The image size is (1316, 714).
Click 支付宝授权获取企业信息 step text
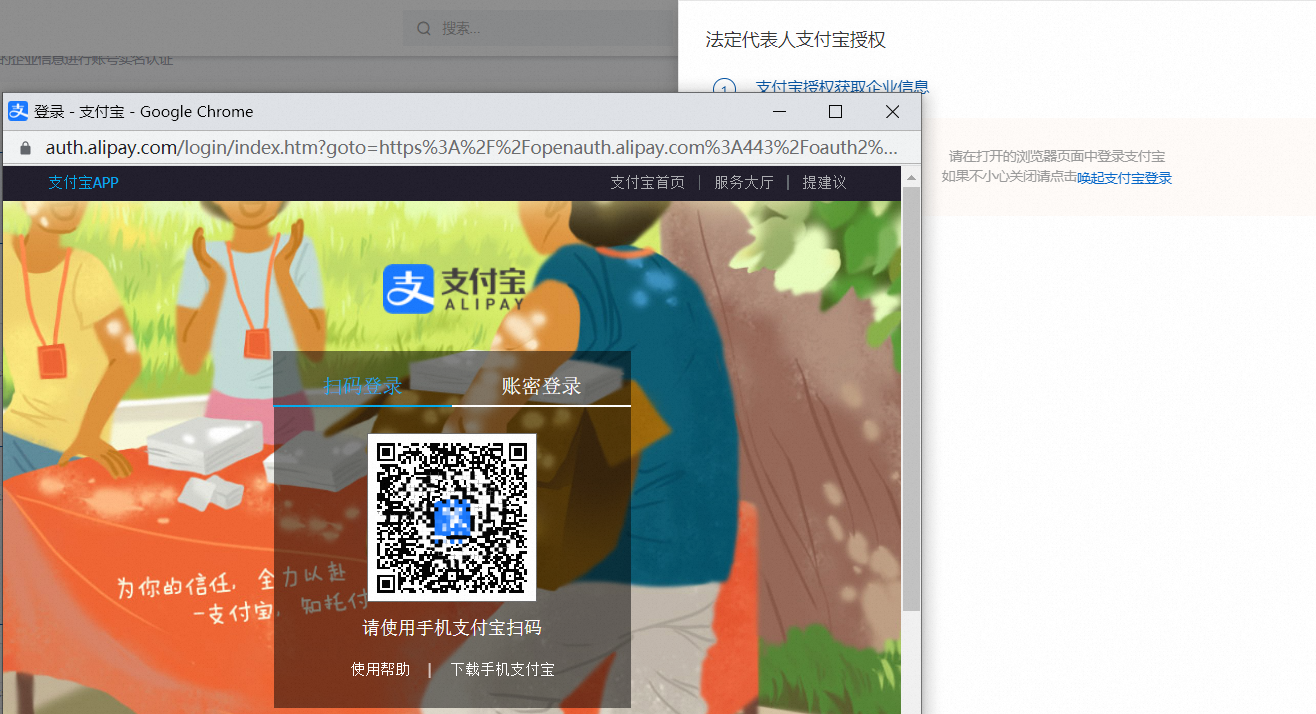tap(842, 87)
